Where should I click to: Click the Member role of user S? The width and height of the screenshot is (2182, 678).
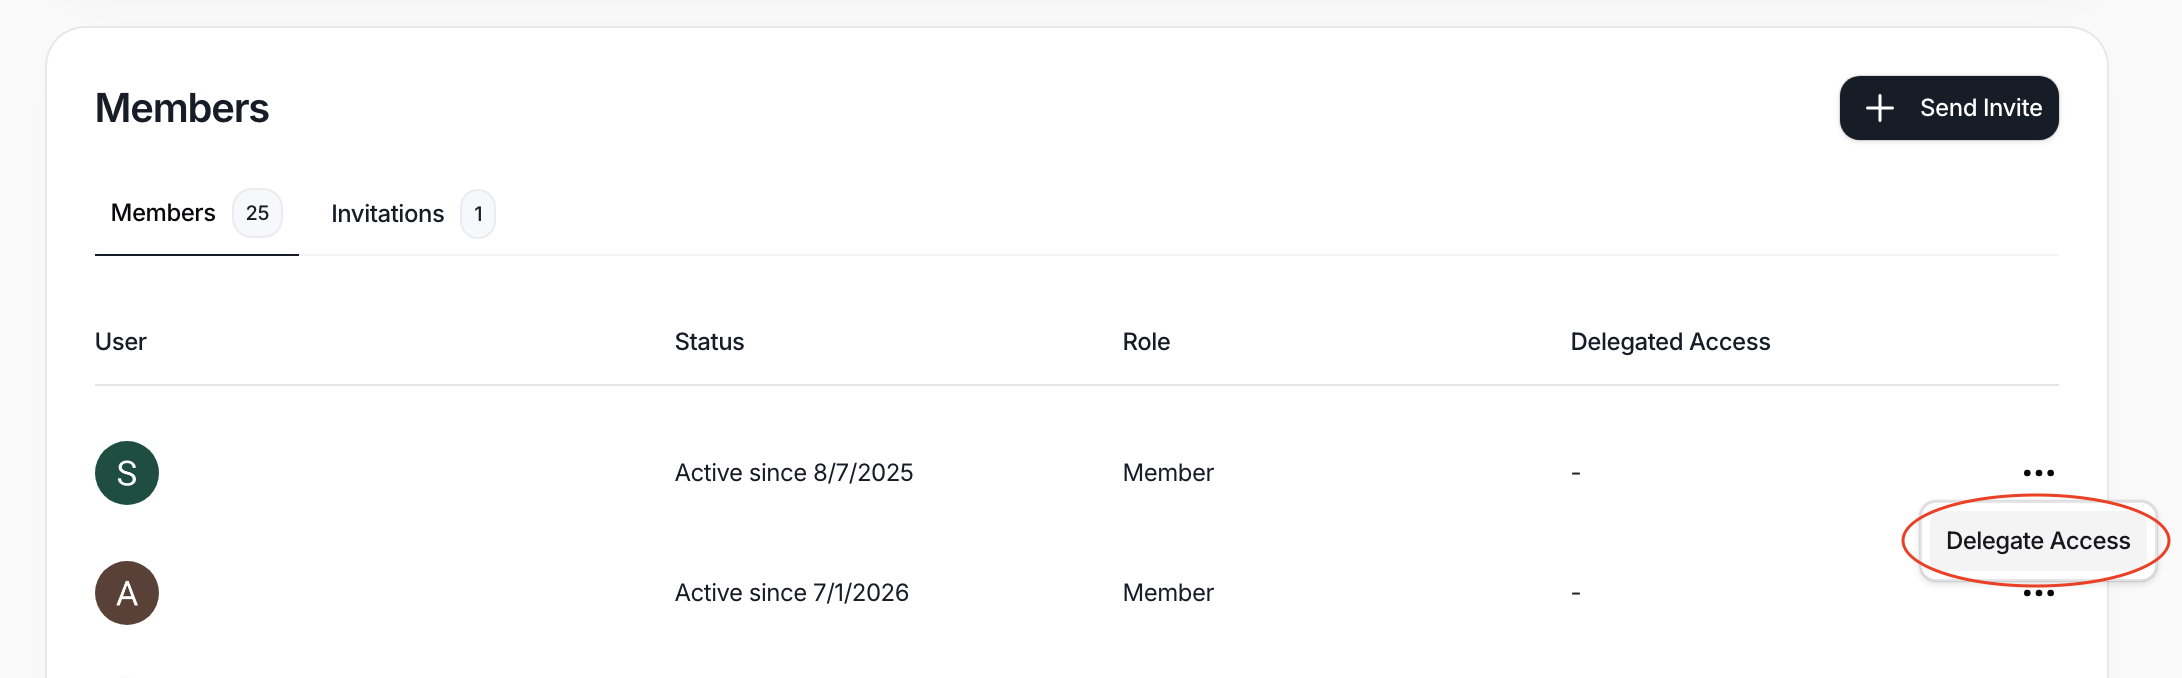1168,473
